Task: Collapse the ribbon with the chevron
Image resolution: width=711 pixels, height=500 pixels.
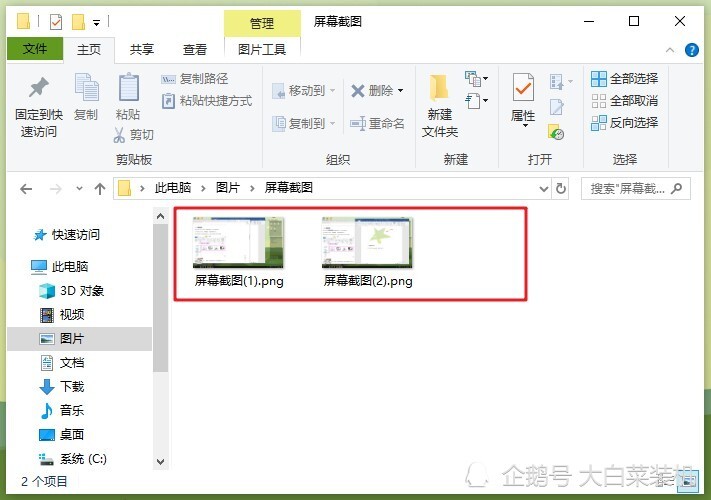Action: click(x=670, y=50)
